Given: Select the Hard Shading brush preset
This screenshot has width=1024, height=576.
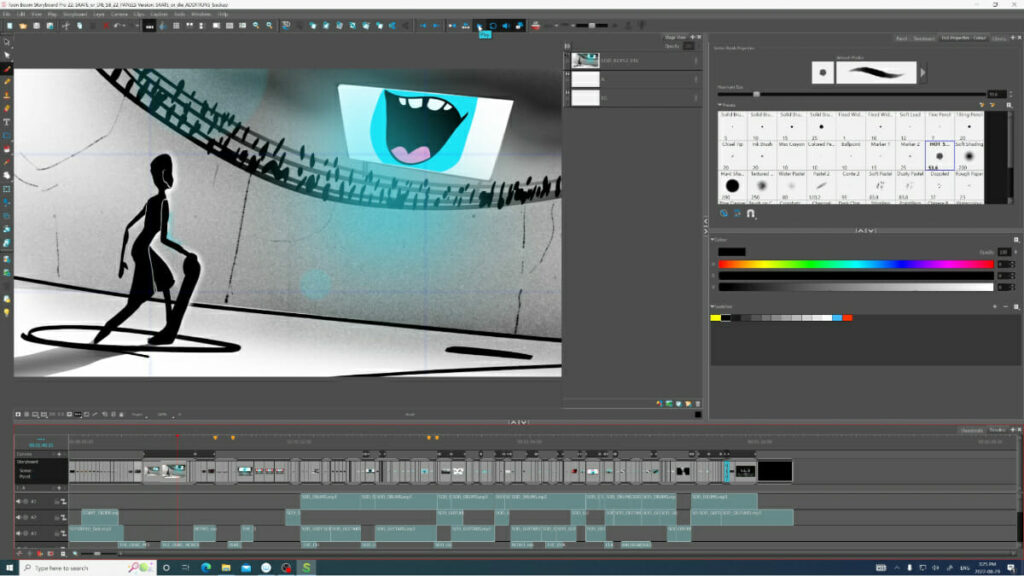Looking at the screenshot, I should click(732, 186).
